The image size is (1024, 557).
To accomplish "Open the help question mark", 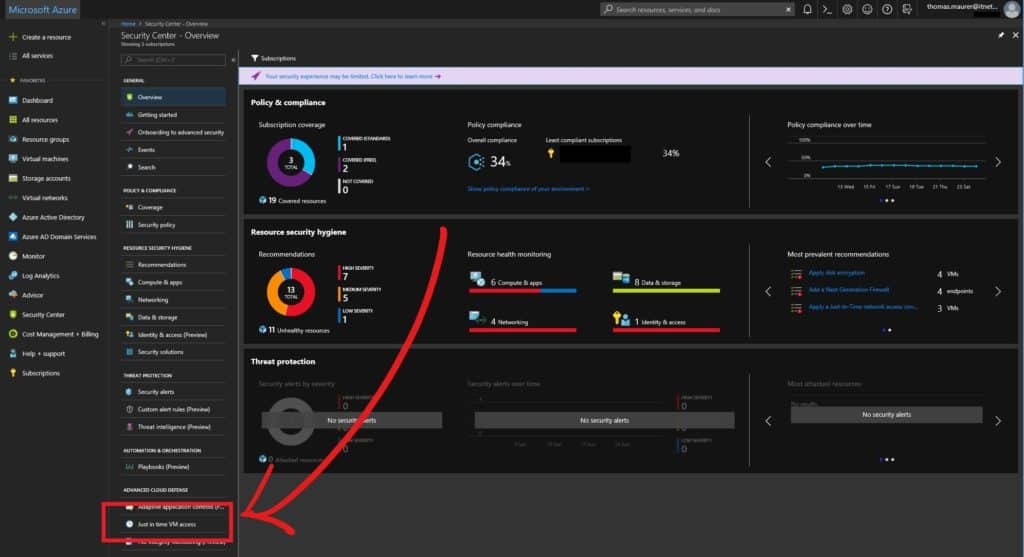I will (x=887, y=9).
